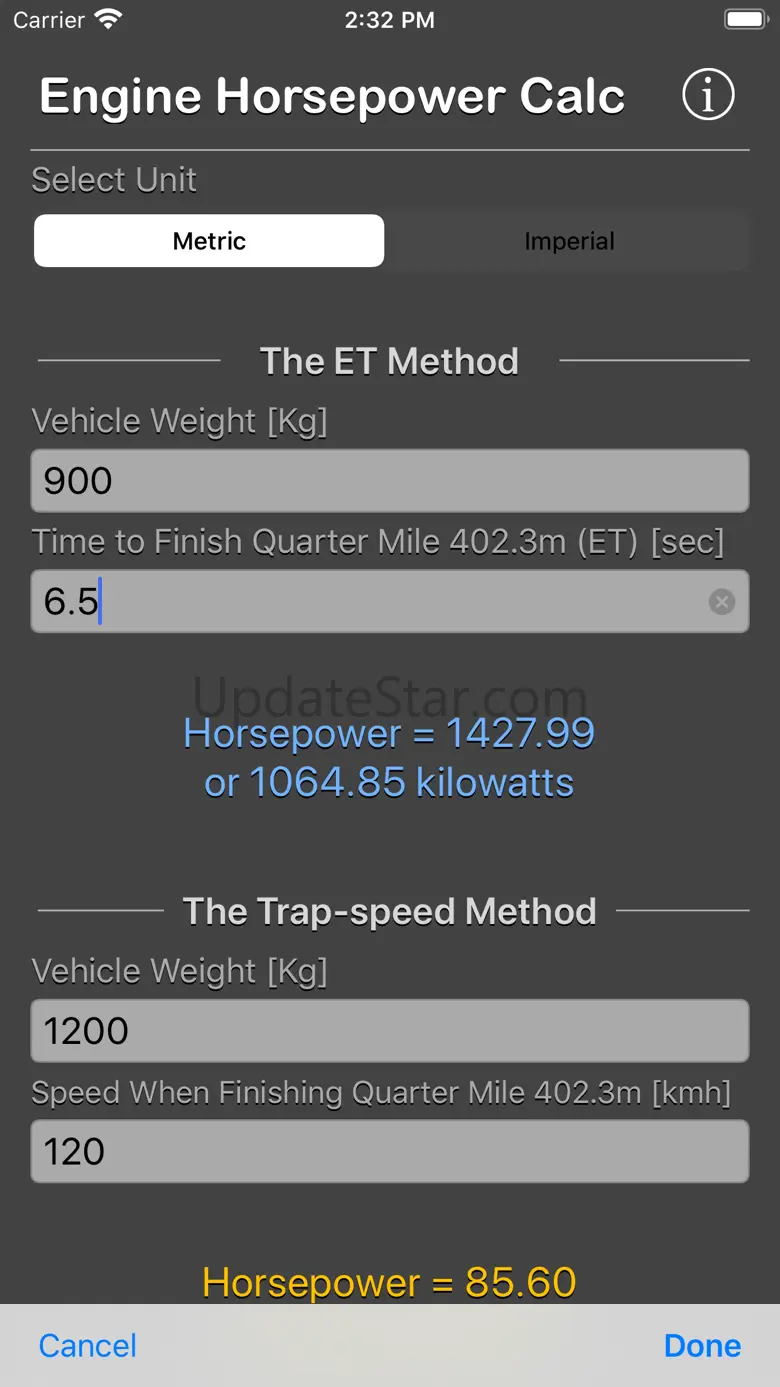Tap the Engine Horsepower Calc title

tap(332, 97)
